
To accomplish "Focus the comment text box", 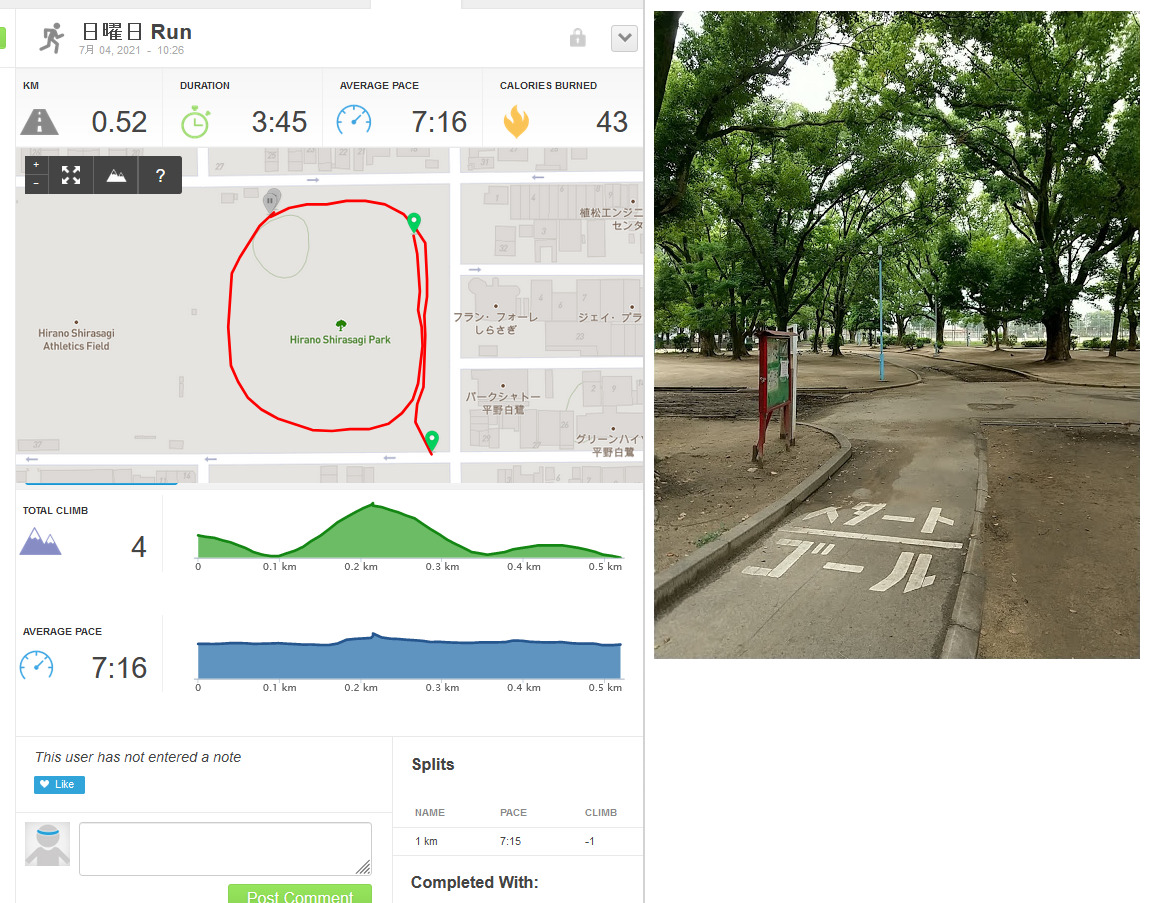I will coord(226,849).
